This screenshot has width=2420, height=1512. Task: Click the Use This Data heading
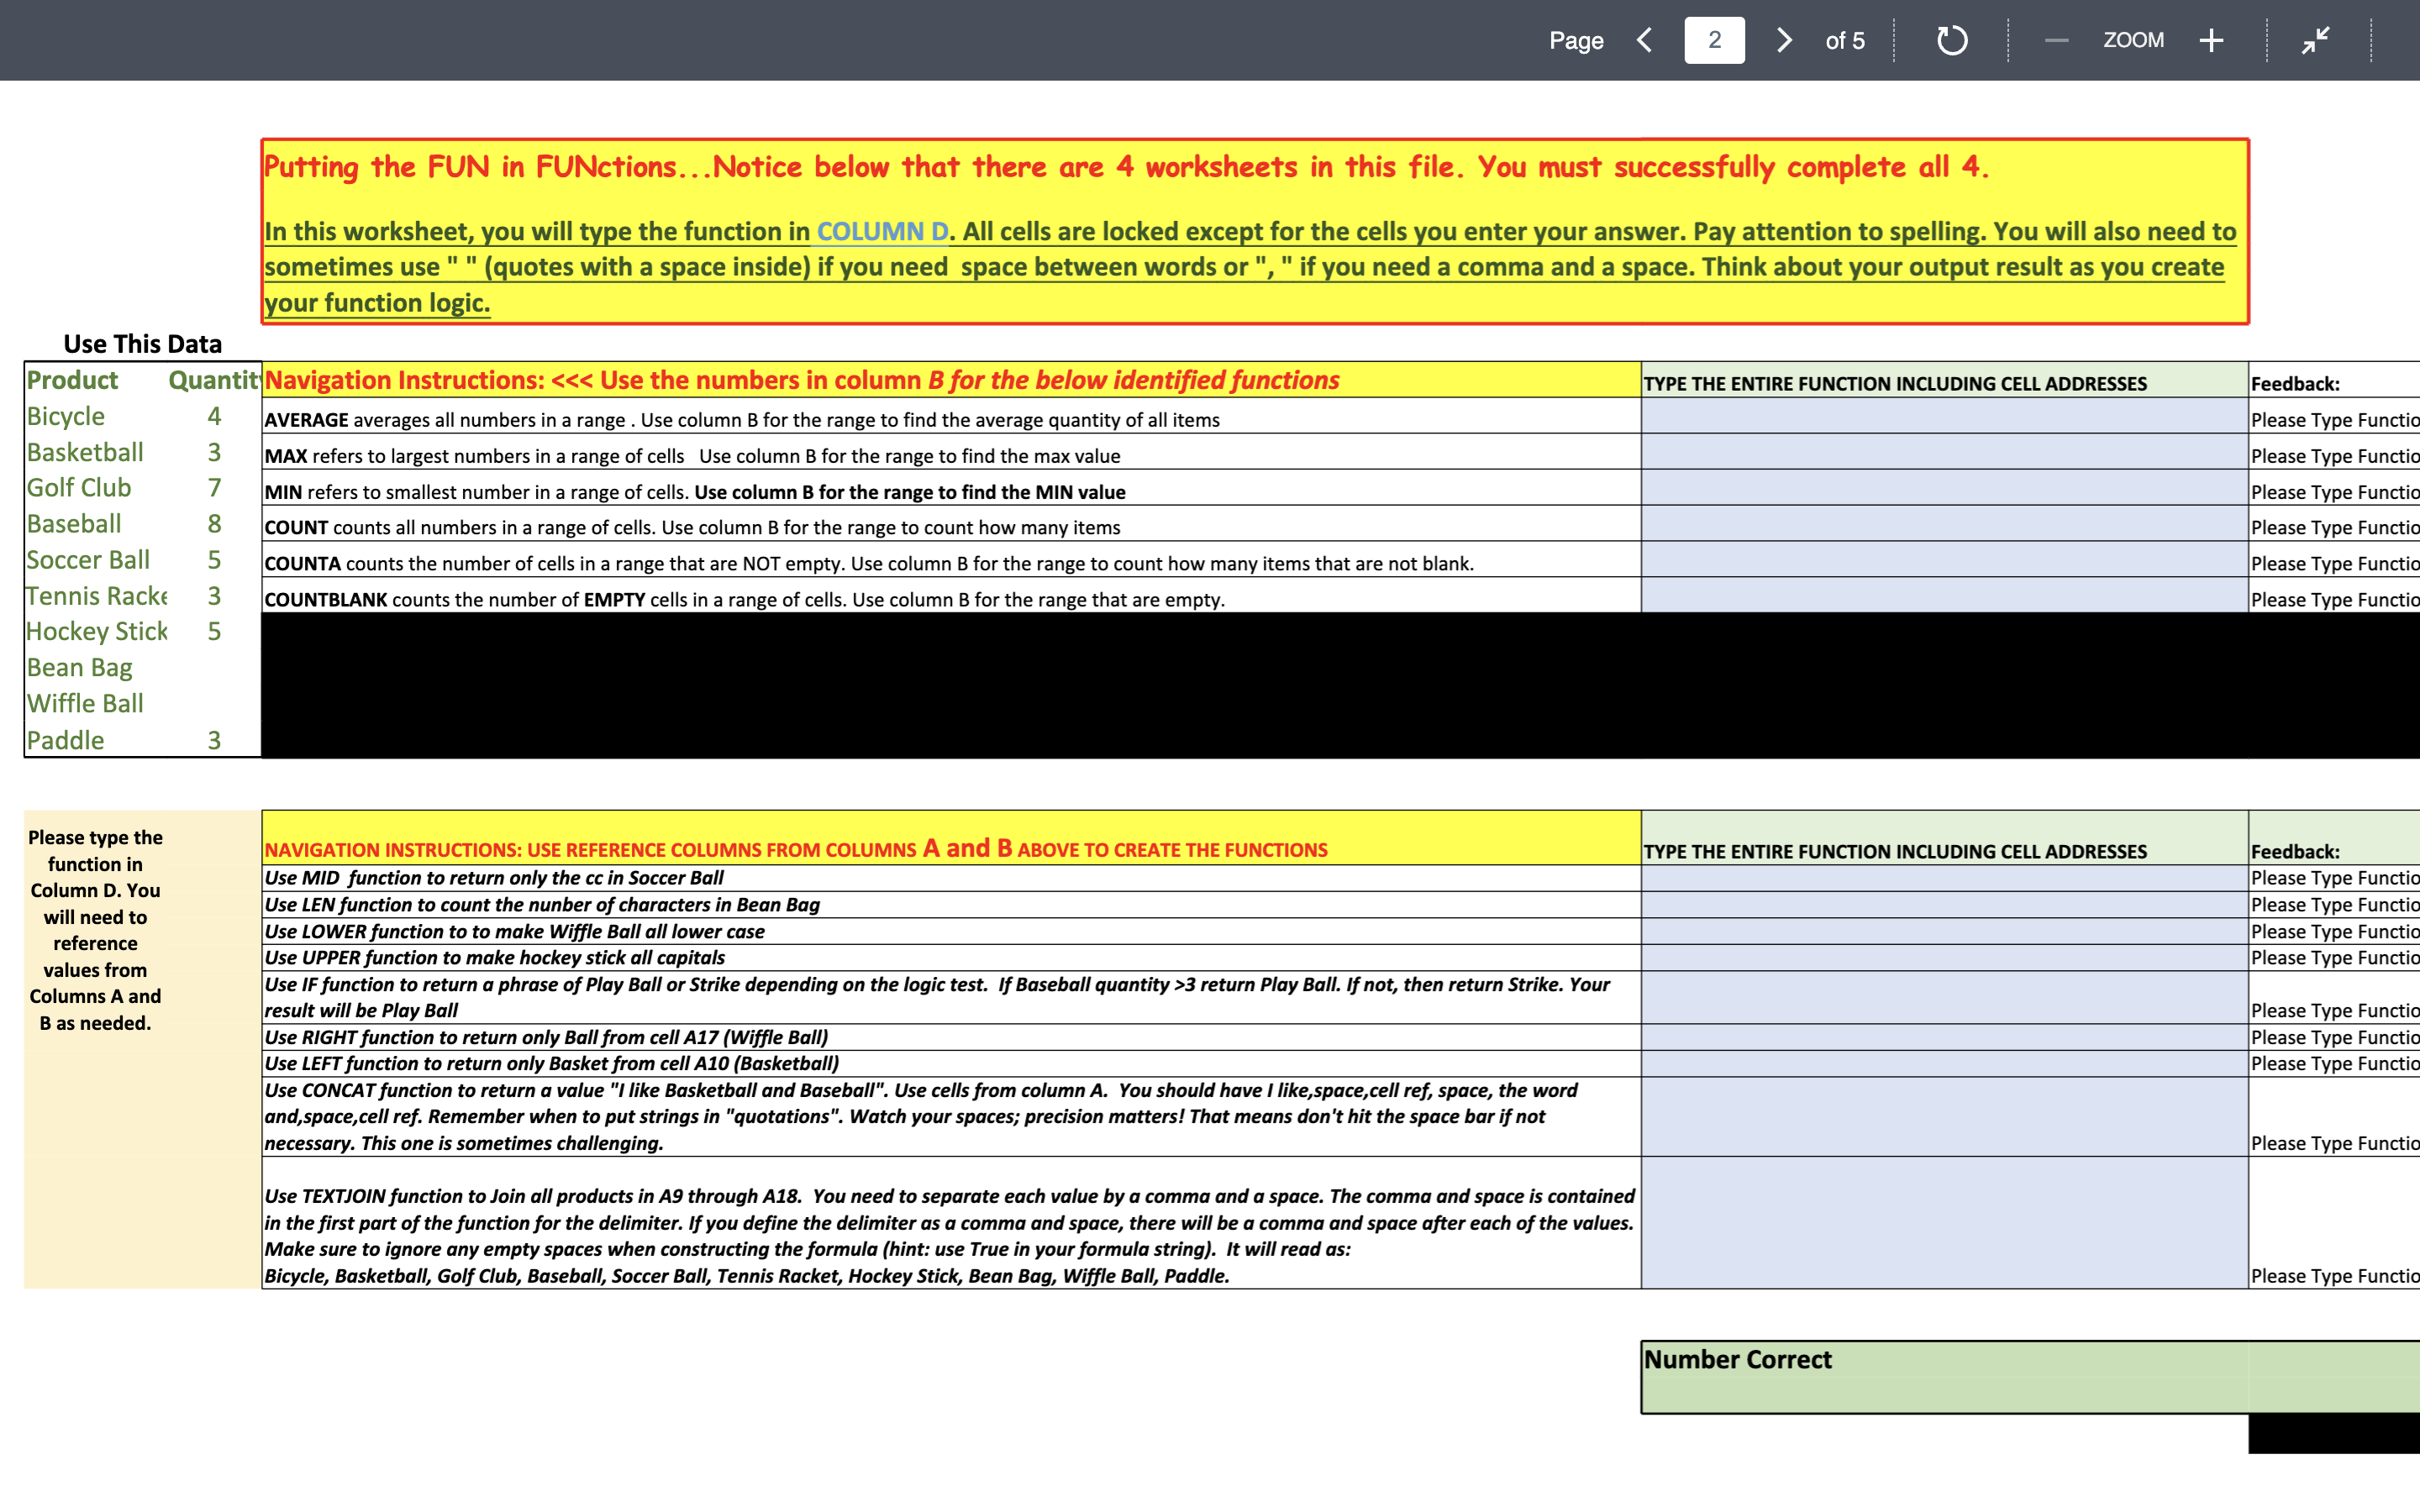(x=142, y=344)
